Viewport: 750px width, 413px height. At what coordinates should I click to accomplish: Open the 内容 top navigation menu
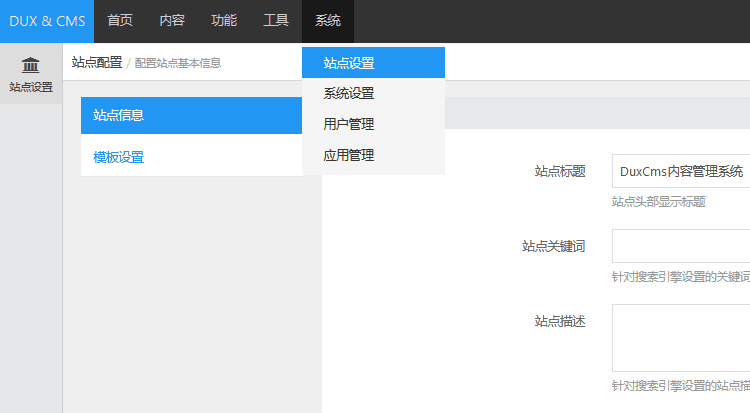tap(172, 21)
